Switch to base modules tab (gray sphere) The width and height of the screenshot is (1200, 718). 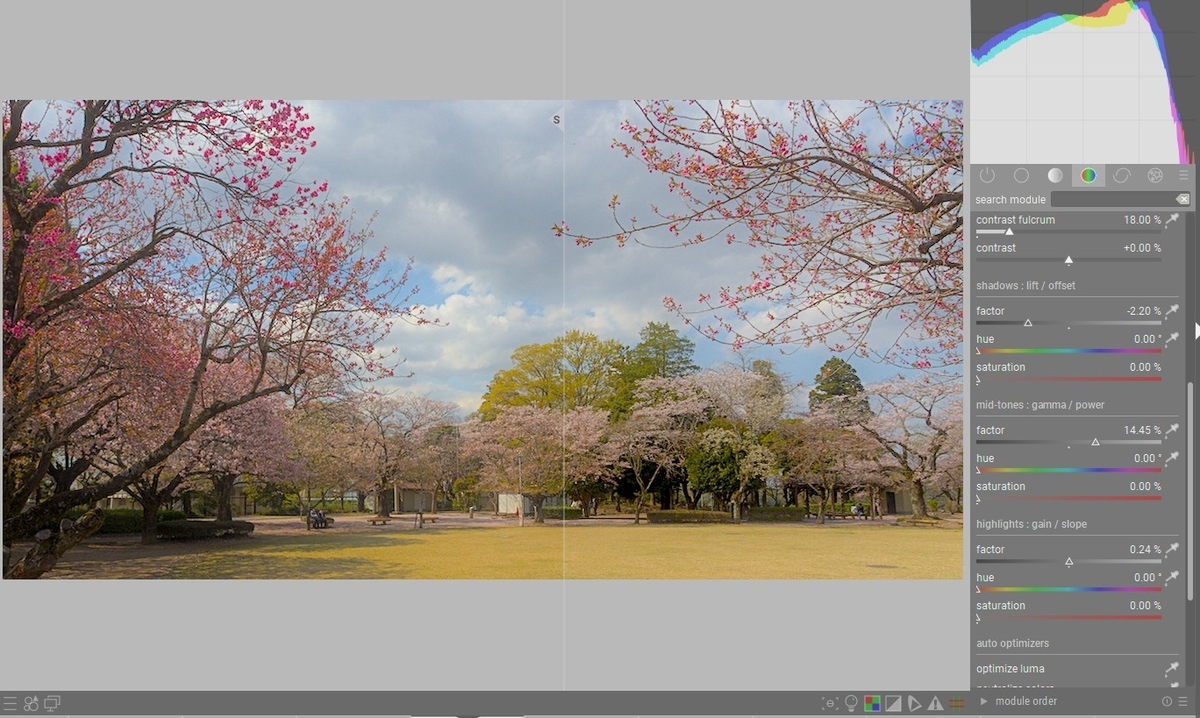[x=1055, y=175]
